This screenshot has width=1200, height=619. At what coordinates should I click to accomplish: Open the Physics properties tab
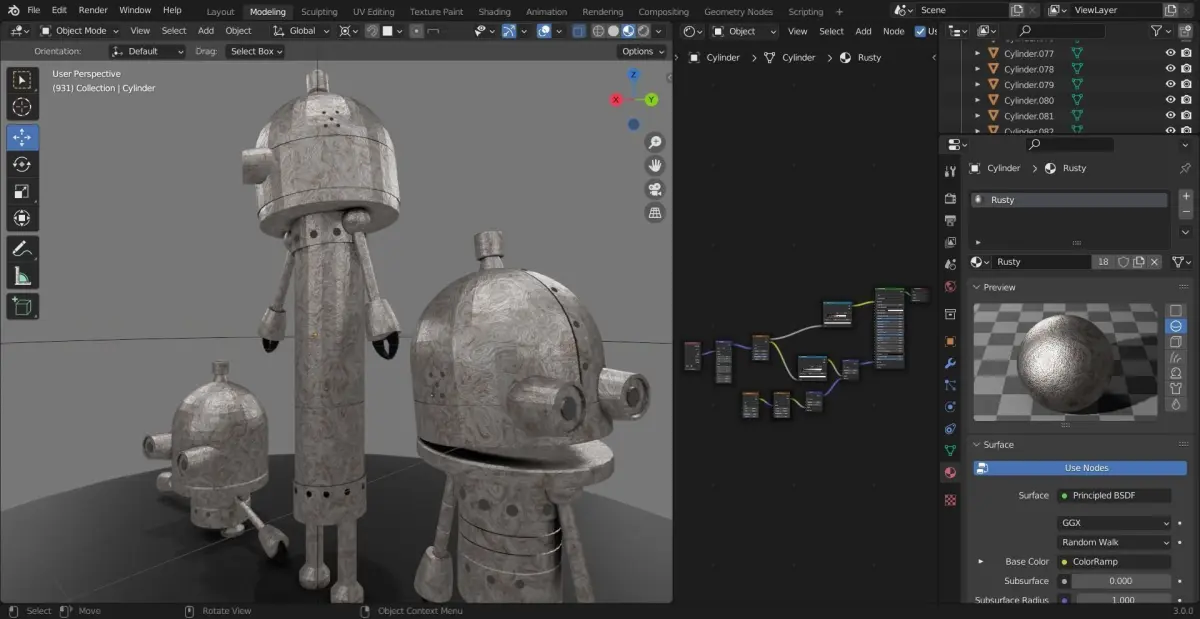pos(950,407)
